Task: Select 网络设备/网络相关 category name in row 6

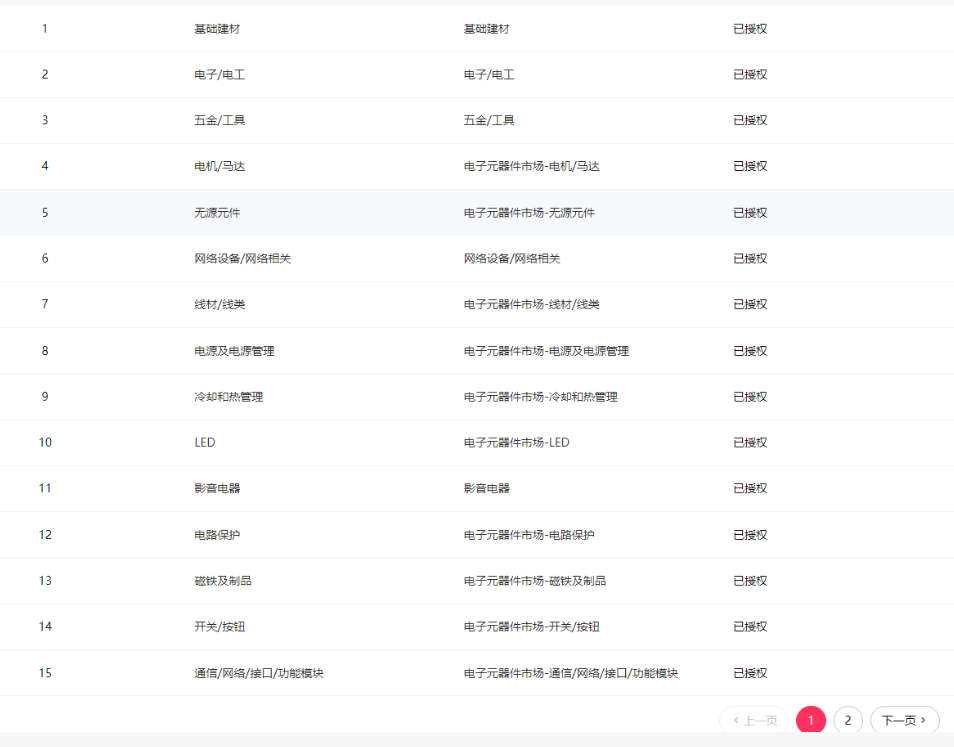Action: coord(243,259)
